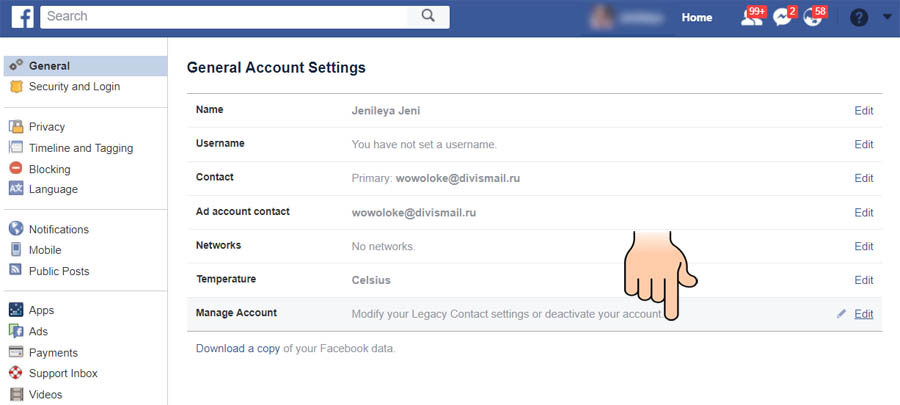The image size is (900, 405).
Task: Click the 'No networks.' text
Action: click(x=383, y=247)
